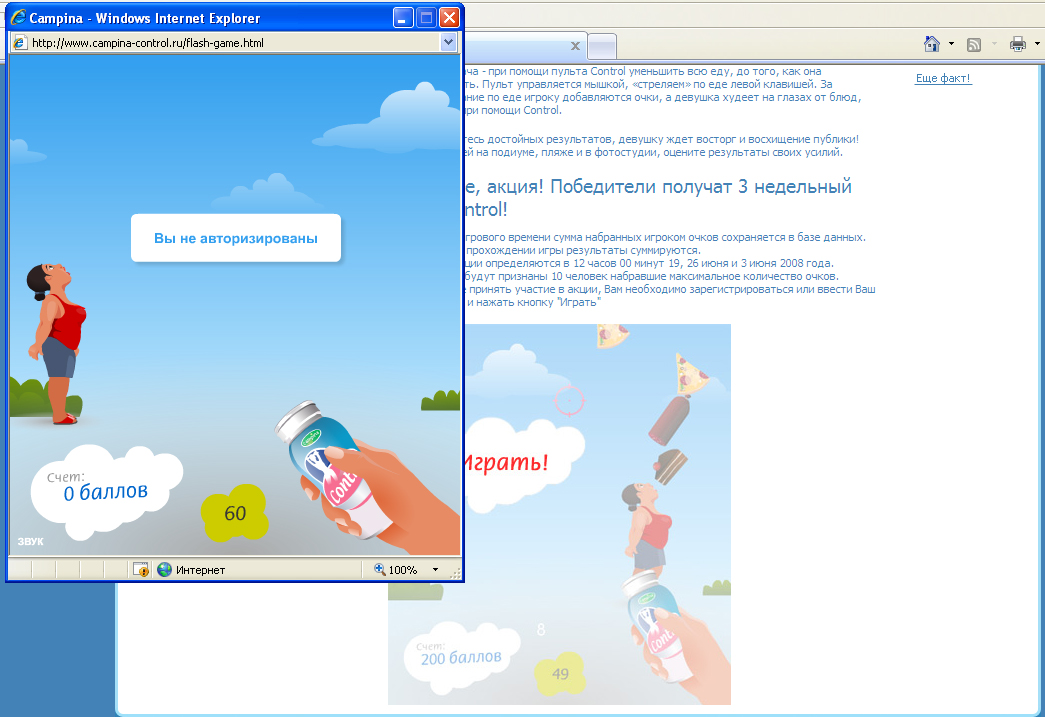Click the Internet Explorer icon in Campina title bar
This screenshot has height=717, width=1045.
(18, 17)
